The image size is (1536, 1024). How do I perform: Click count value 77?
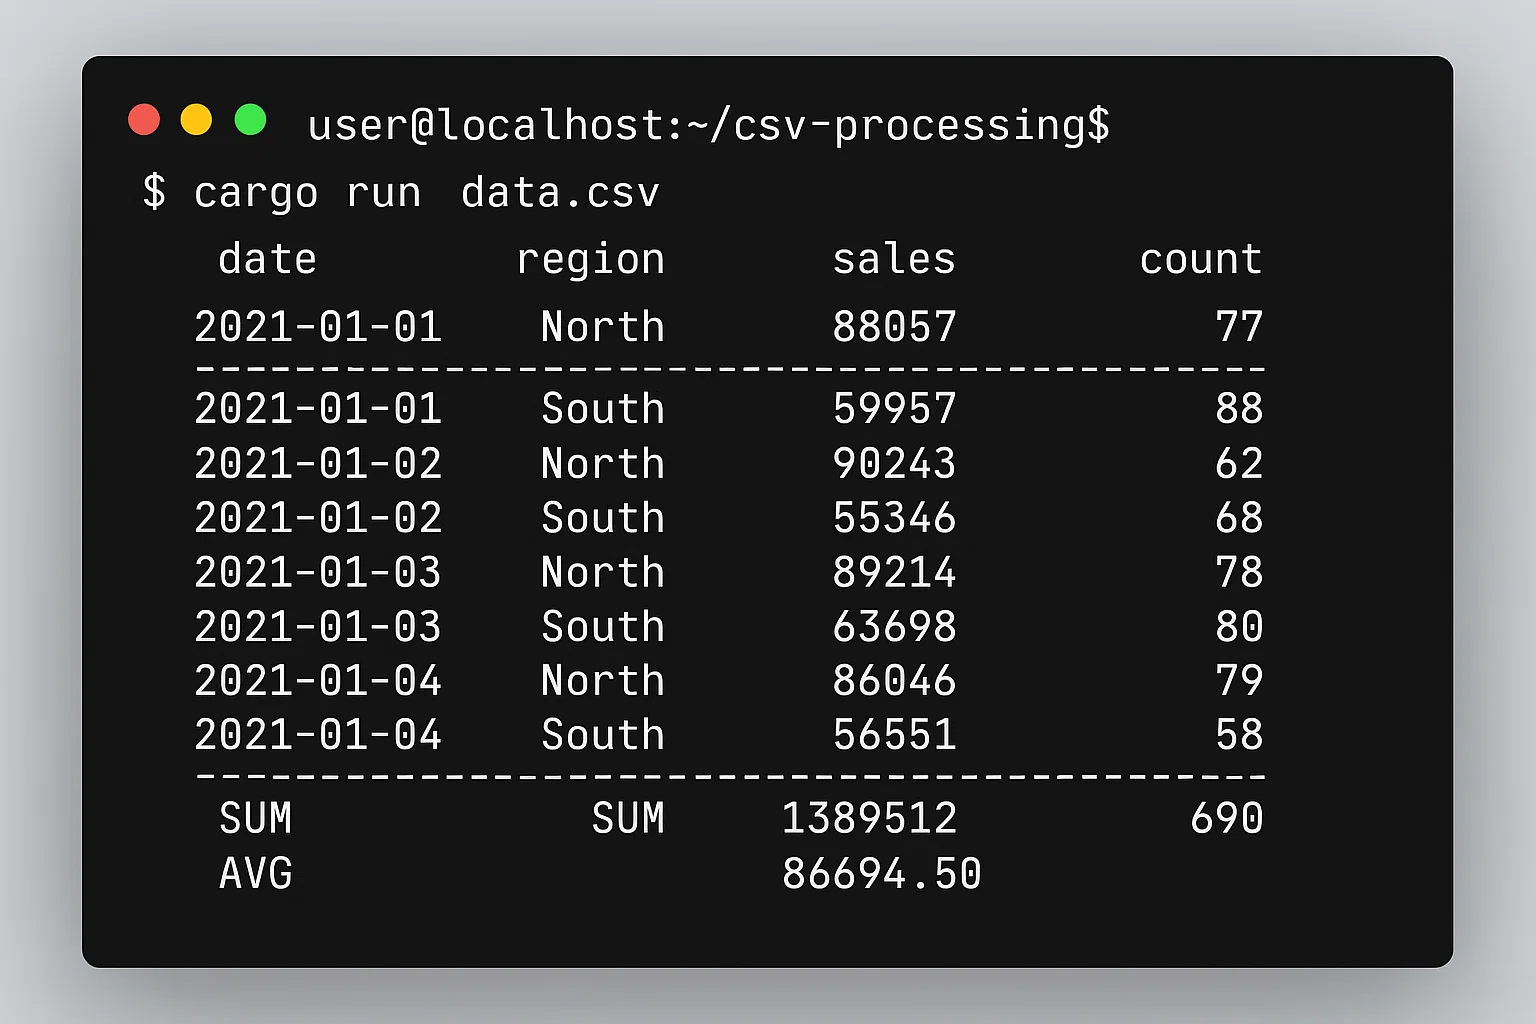tap(1239, 327)
